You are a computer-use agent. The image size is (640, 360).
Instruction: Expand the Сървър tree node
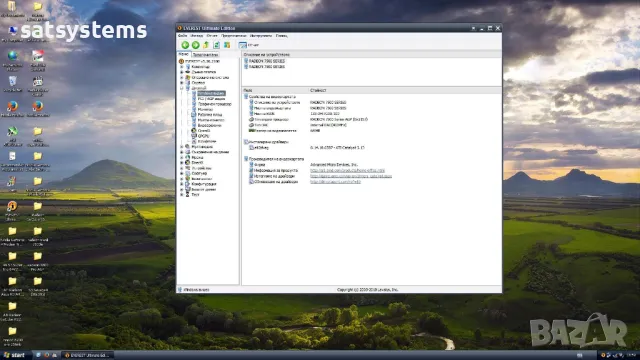(x=182, y=82)
